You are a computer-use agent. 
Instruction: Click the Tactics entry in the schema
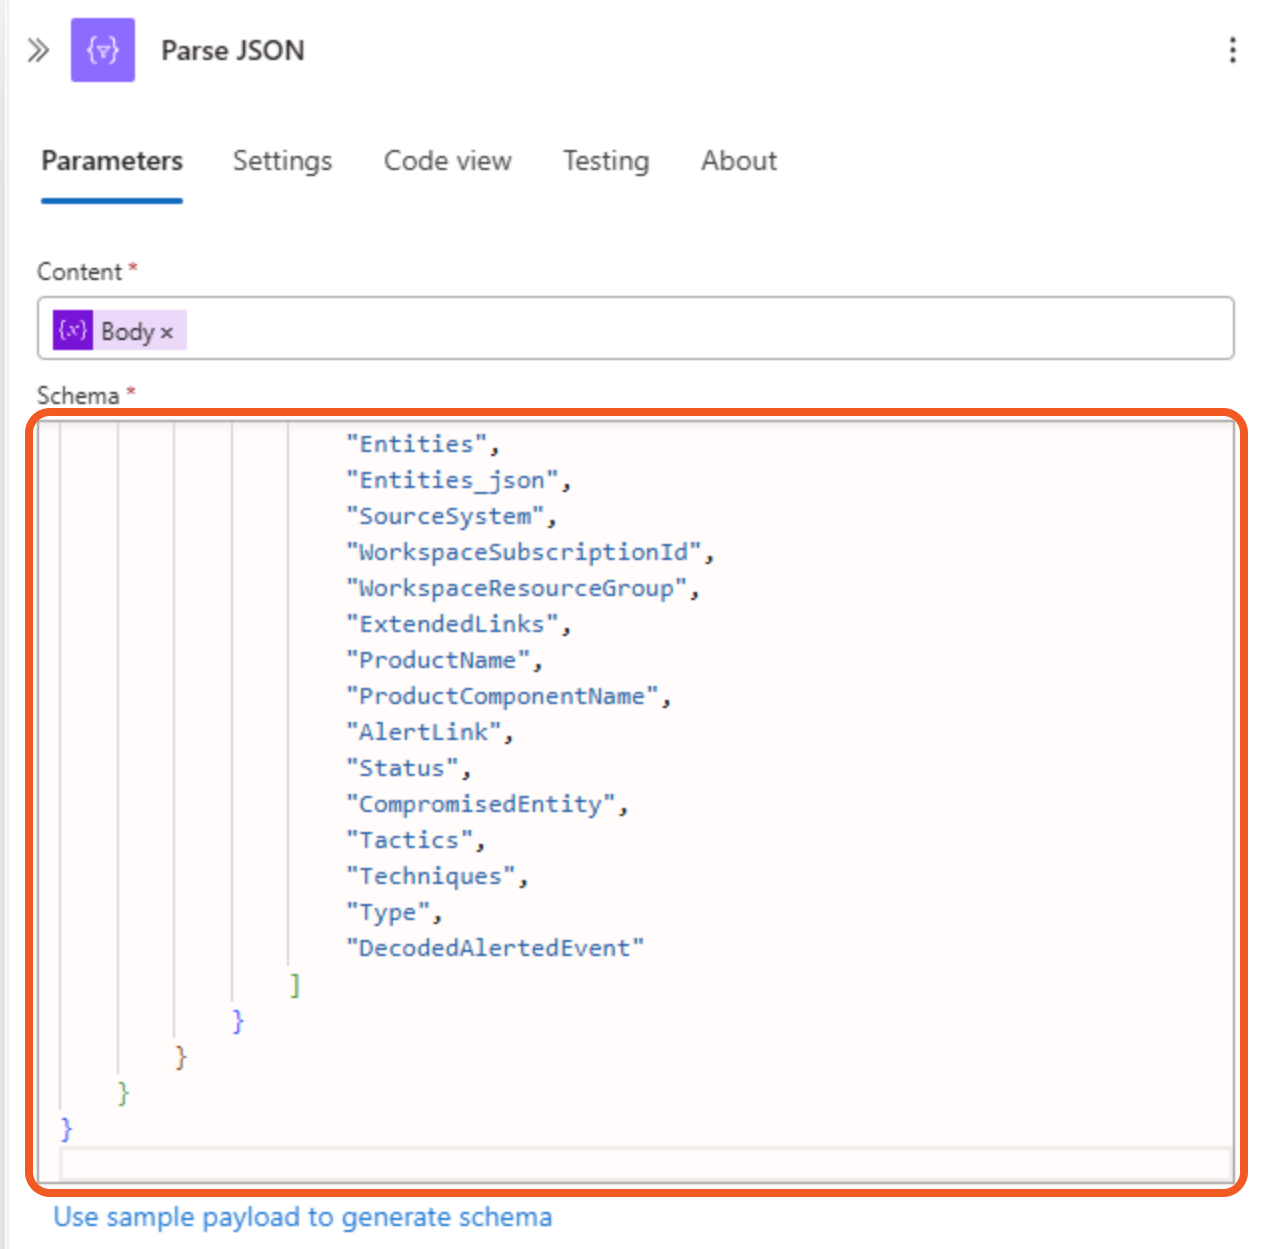point(410,839)
